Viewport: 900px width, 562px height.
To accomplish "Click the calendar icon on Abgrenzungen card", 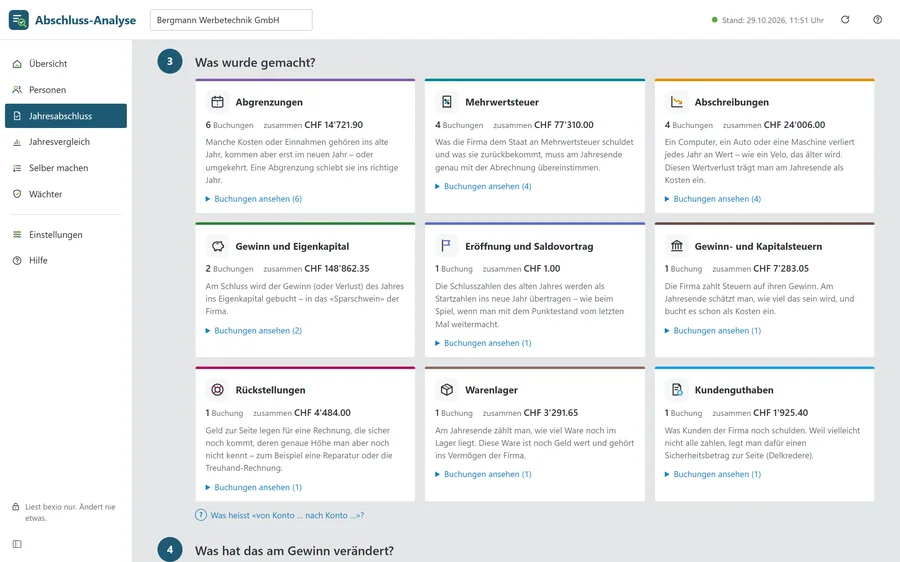I will pyautogui.click(x=218, y=102).
